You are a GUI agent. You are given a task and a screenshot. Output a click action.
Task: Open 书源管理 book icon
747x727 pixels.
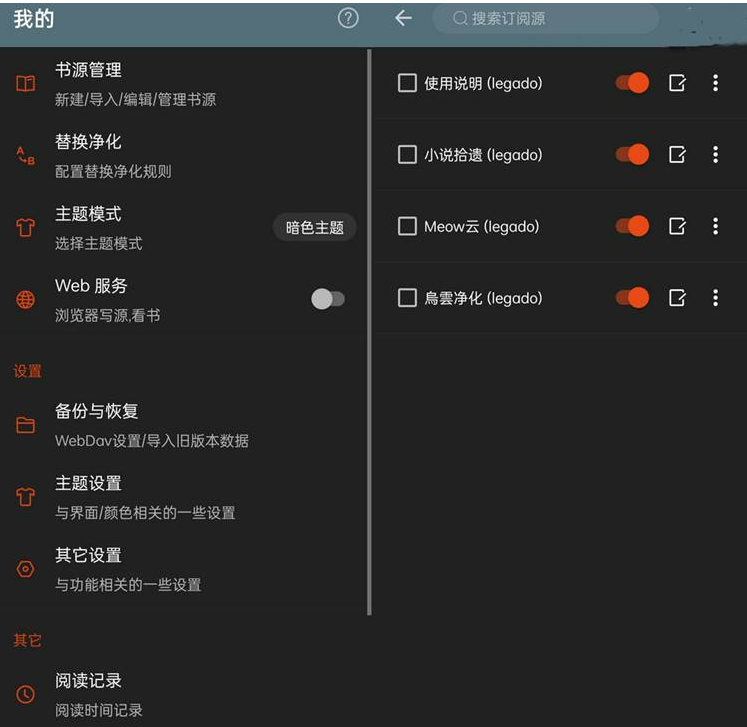pyautogui.click(x=26, y=84)
